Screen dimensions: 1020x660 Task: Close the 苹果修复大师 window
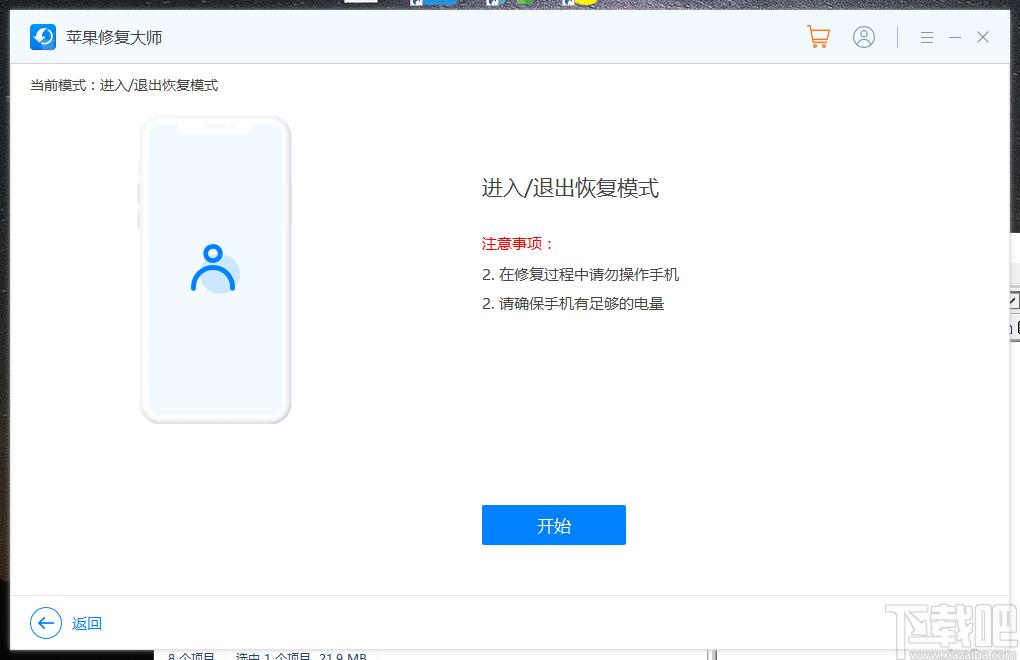pos(983,37)
